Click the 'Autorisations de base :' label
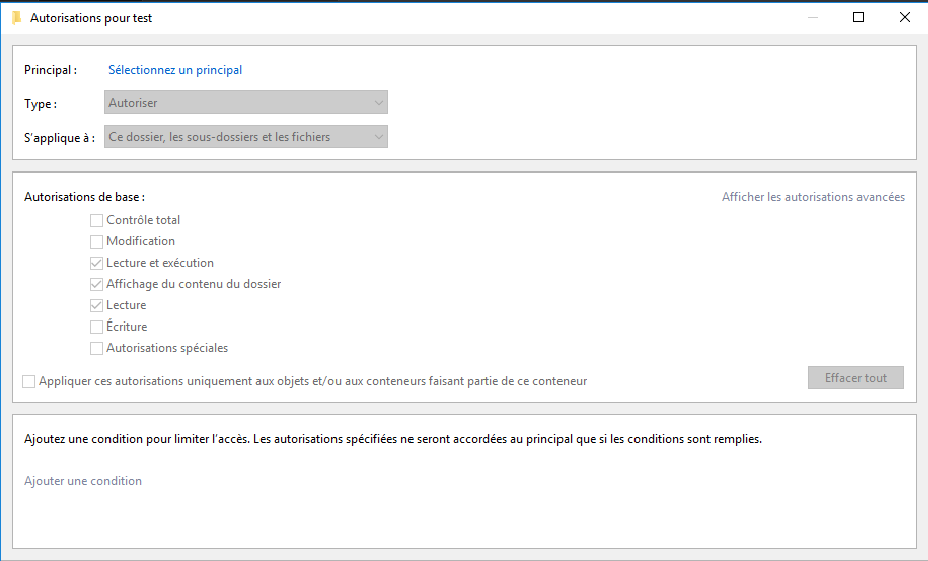Image resolution: width=928 pixels, height=561 pixels. pyautogui.click(x=84, y=197)
